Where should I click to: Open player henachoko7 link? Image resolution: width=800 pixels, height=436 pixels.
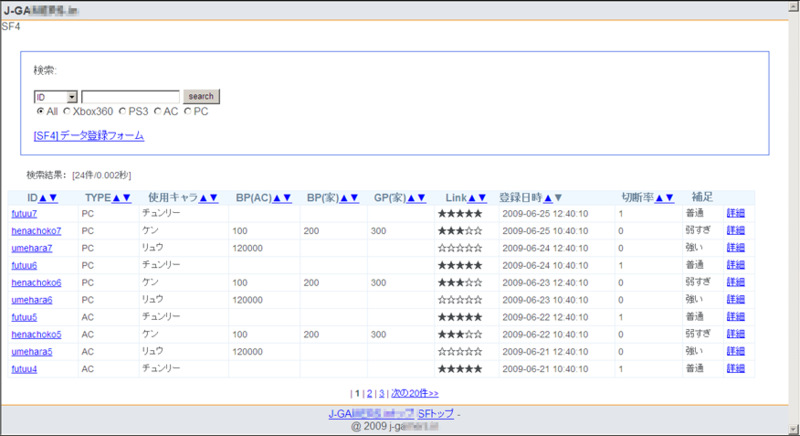coord(36,231)
